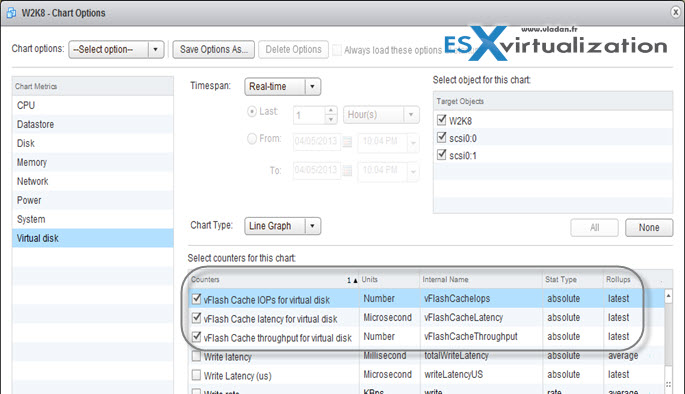Select Network in Chart Metrics
685x394 pixels.
[x=93, y=181]
